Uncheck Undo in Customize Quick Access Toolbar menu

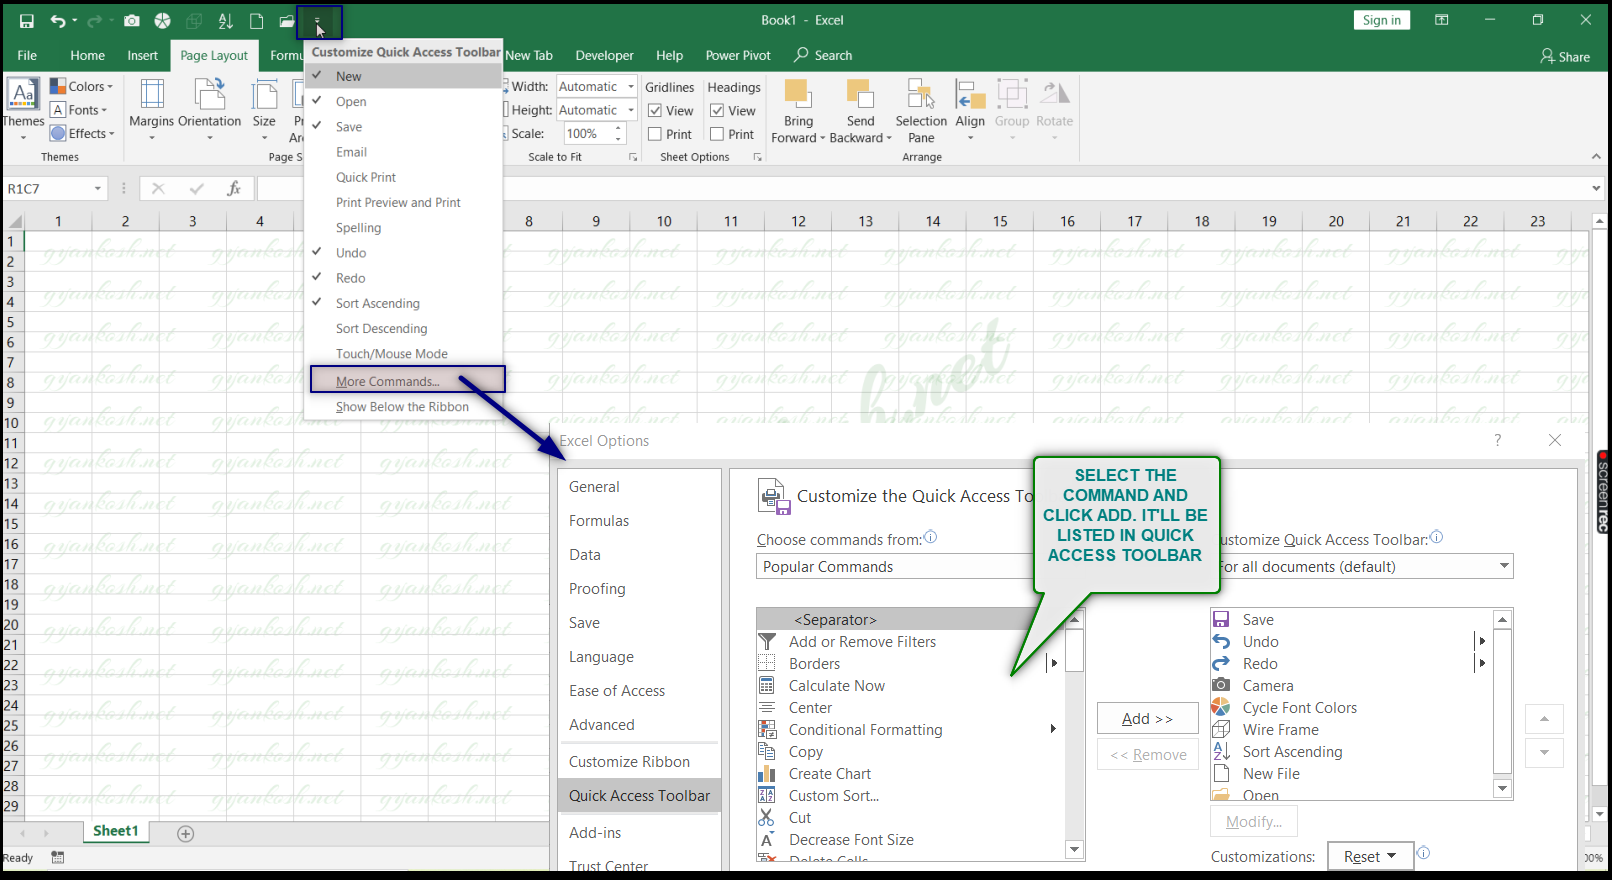[x=403, y=253]
